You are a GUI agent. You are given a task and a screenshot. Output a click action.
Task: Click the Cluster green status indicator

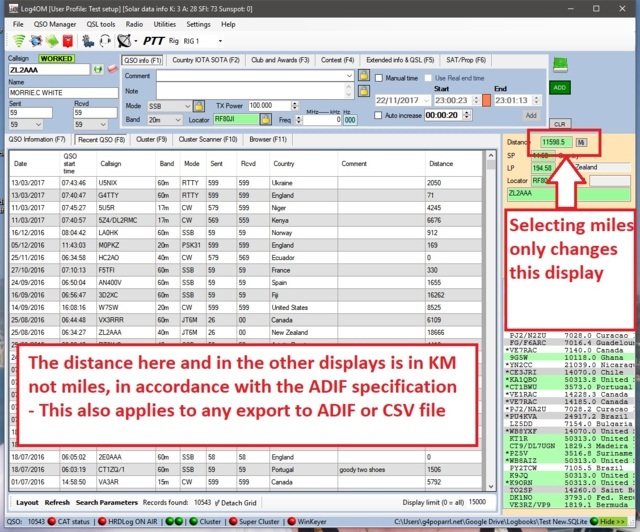click(x=193, y=521)
